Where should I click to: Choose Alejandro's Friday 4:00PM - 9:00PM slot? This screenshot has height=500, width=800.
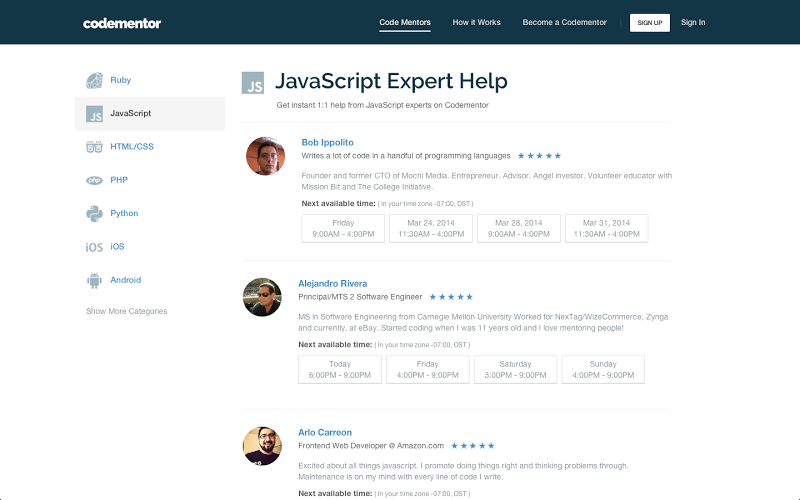coord(428,369)
